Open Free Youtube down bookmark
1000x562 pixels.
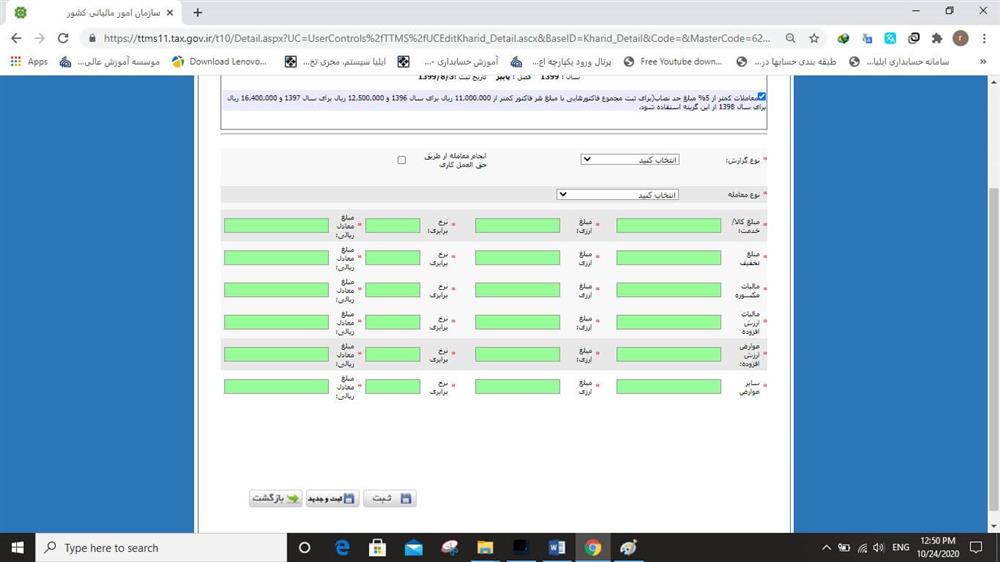(x=673, y=62)
